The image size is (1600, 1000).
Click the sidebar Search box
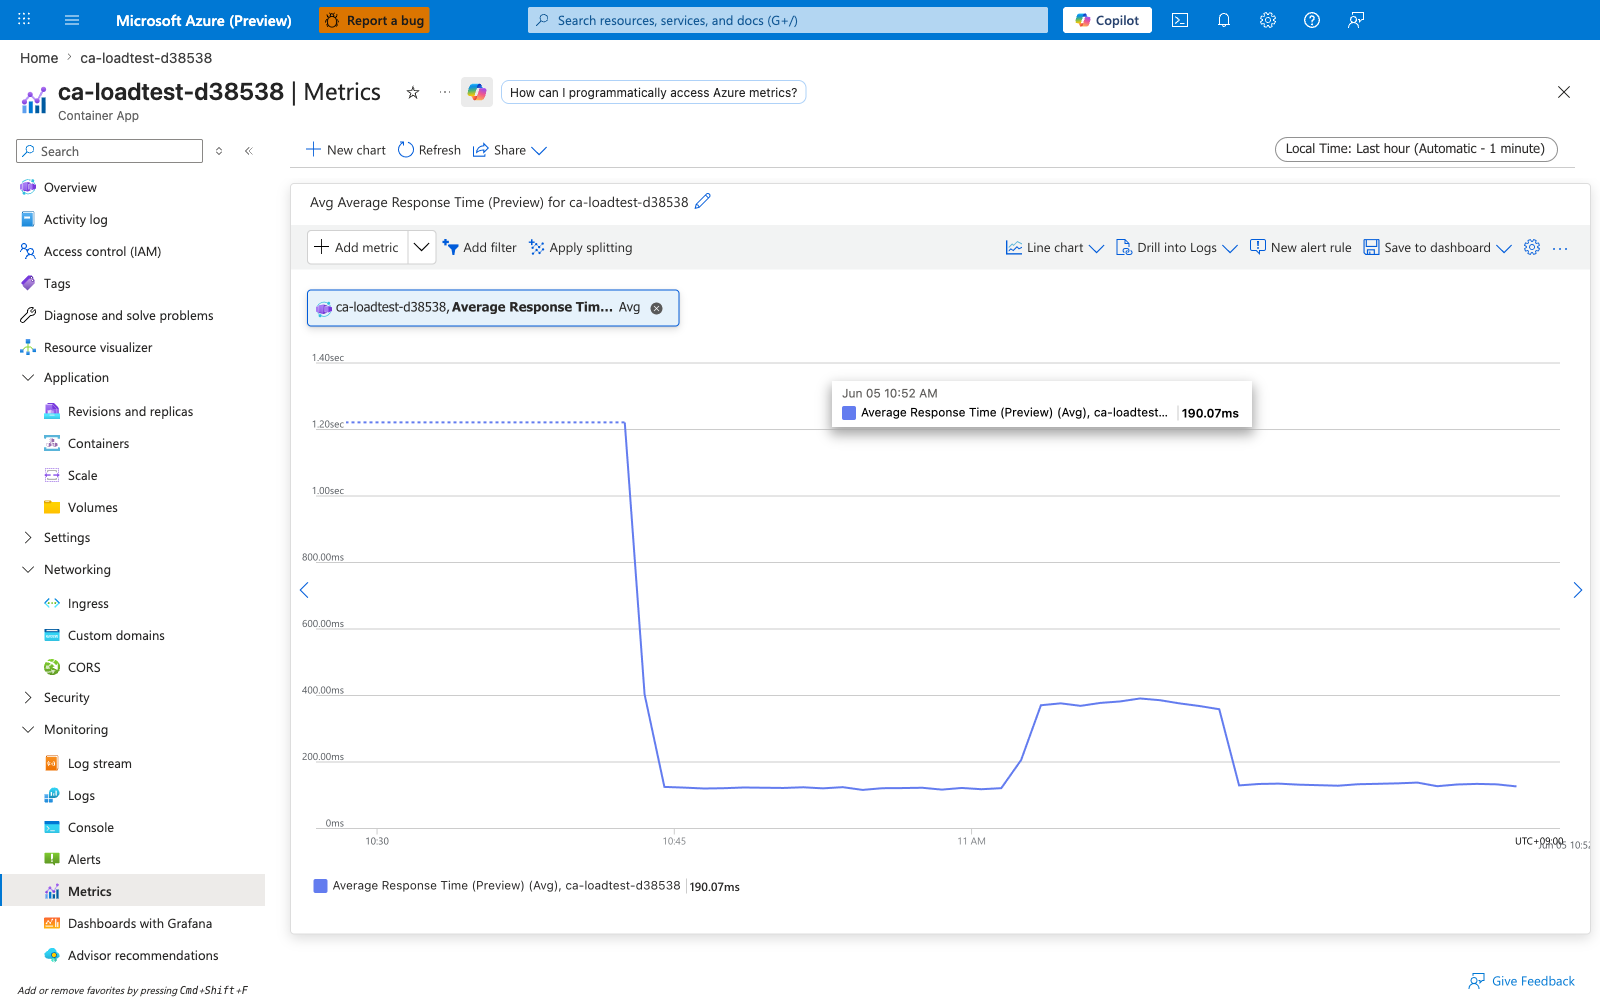coord(110,151)
